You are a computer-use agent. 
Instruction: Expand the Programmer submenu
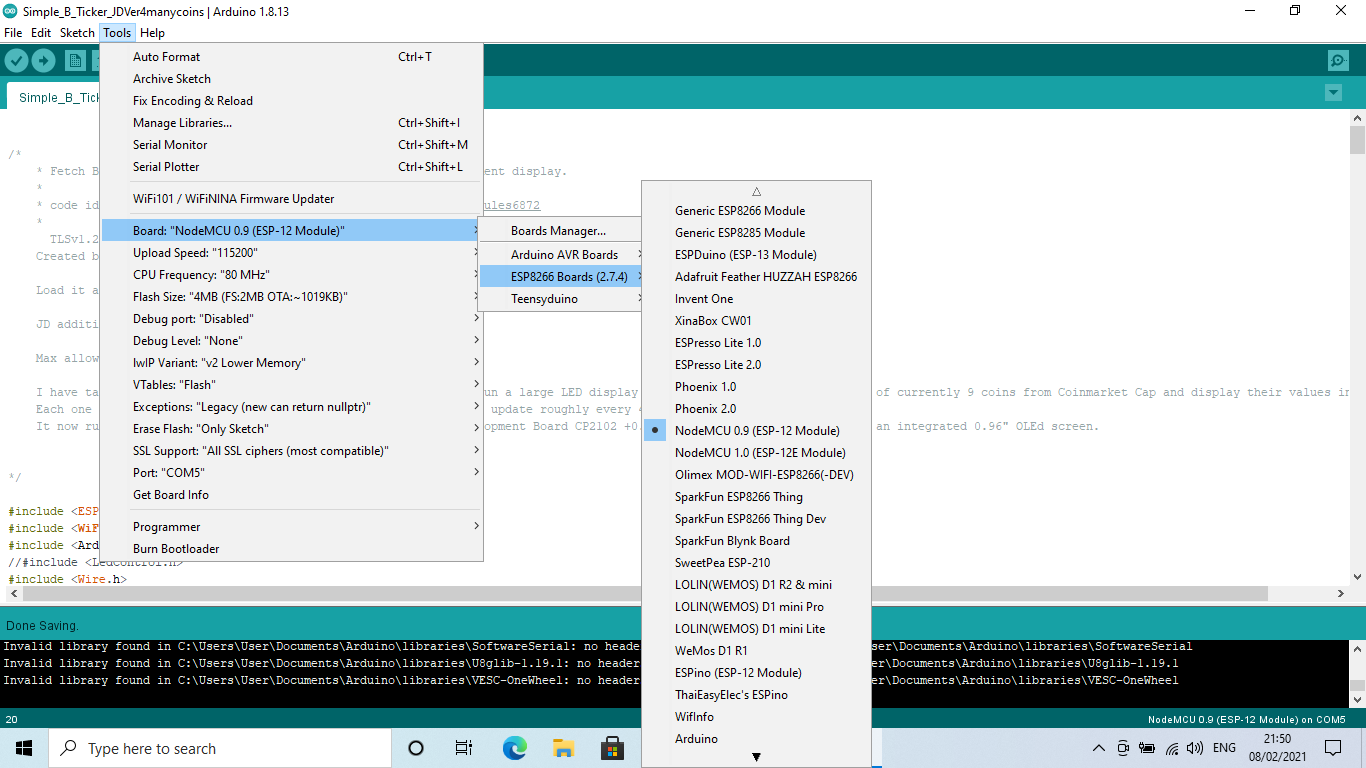291,527
